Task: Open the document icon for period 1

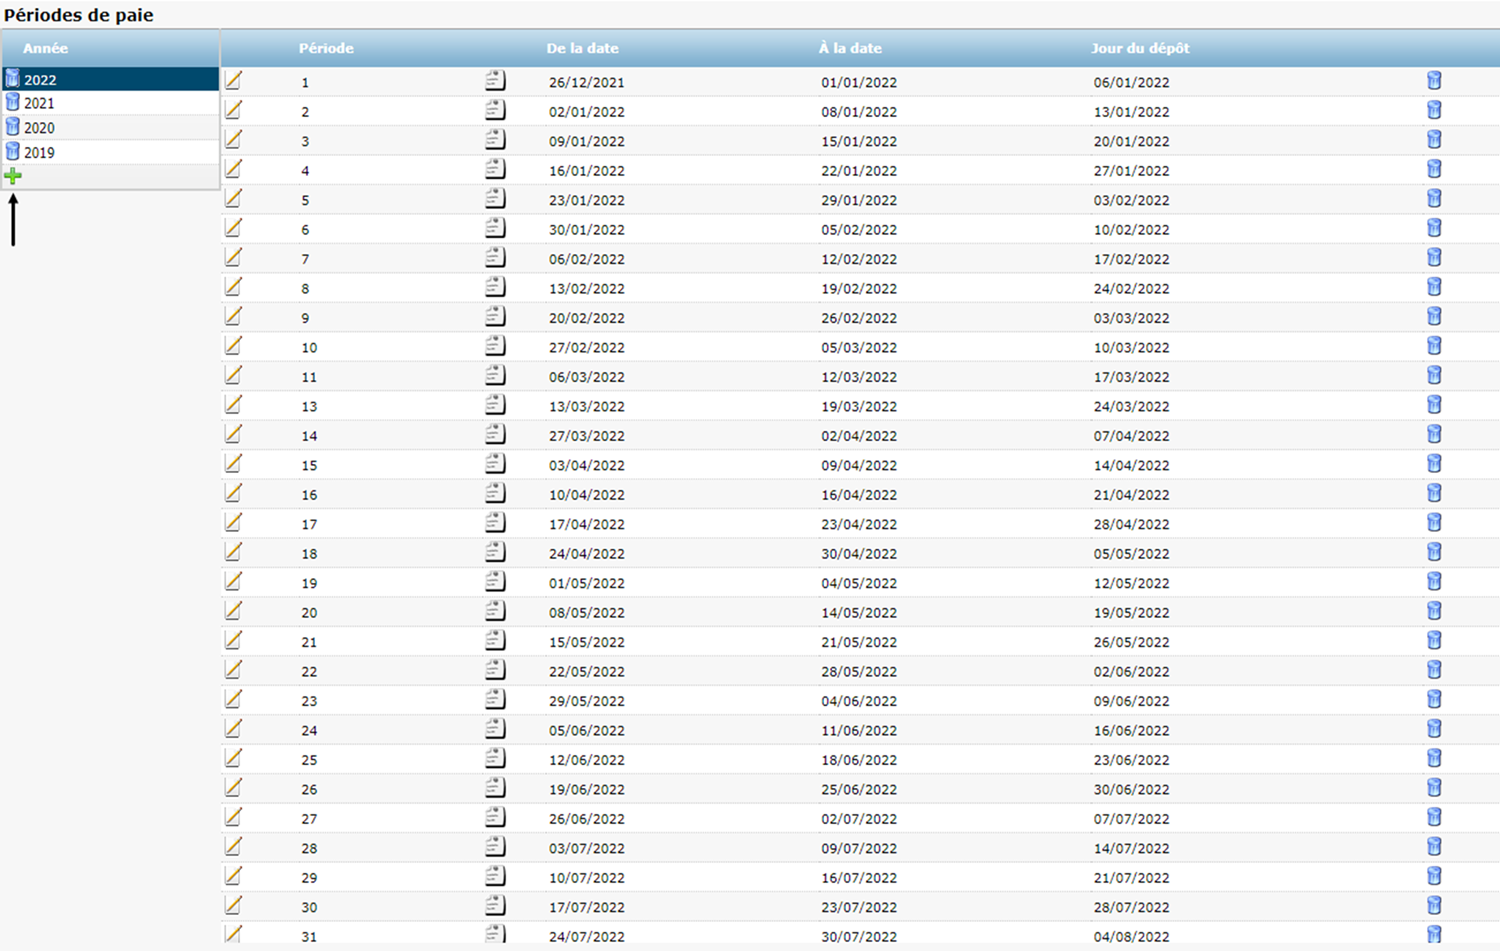Action: (x=495, y=80)
